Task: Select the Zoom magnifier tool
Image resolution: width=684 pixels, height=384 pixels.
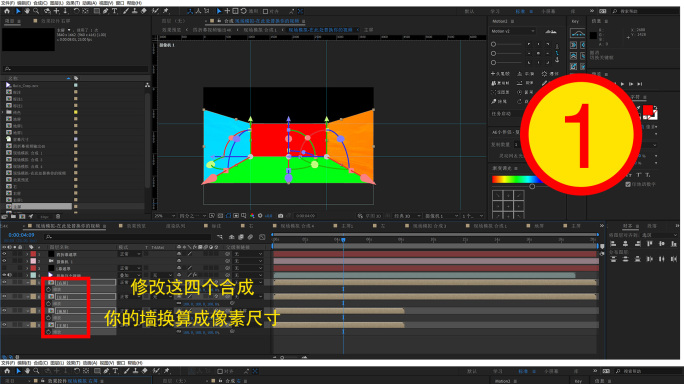Action: coord(36,11)
